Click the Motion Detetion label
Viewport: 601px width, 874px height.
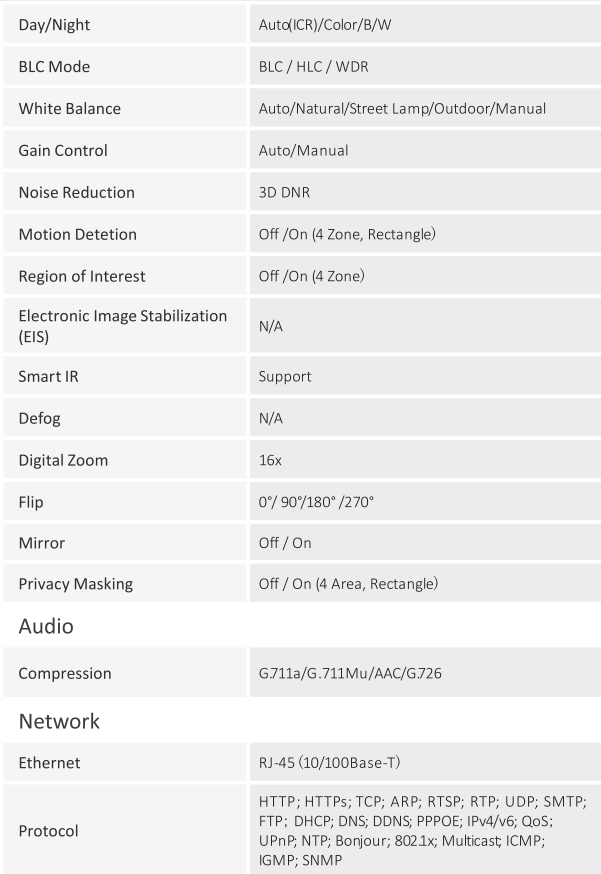[77, 235]
